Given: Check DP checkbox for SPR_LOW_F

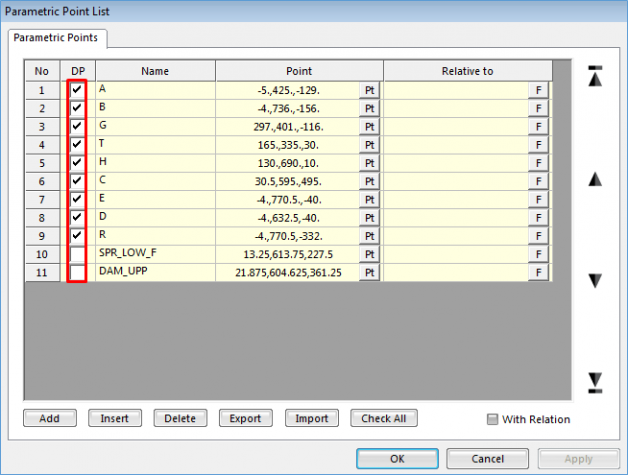Looking at the screenshot, I should coord(77,254).
